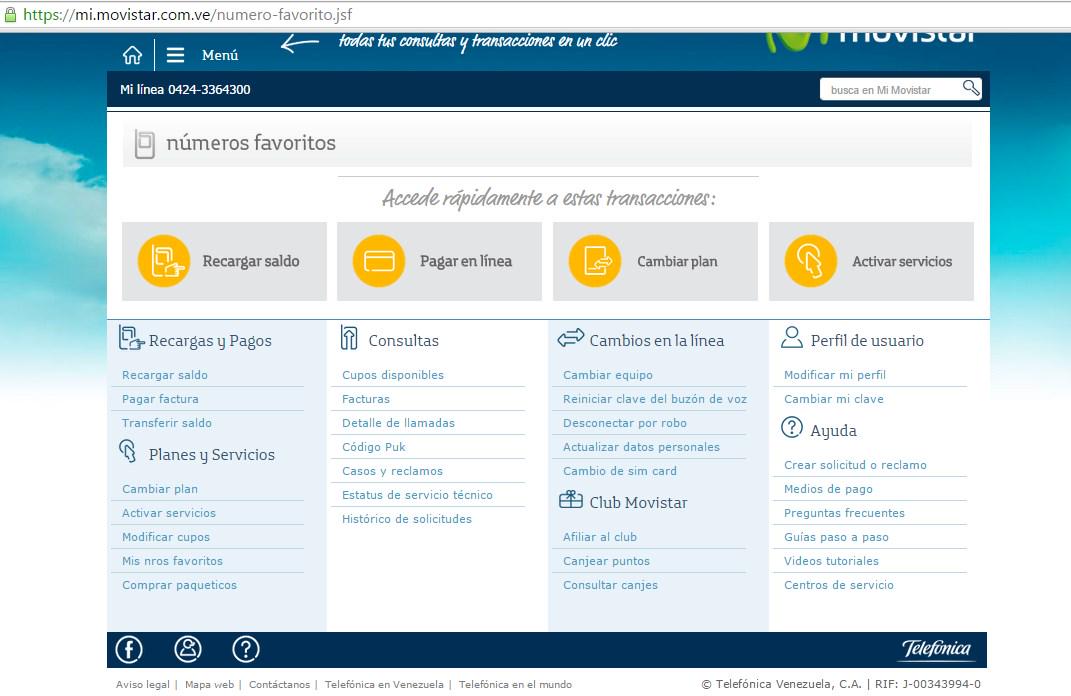The width and height of the screenshot is (1071, 696).
Task: Click the Cambiar plan yellow icon
Action: tap(595, 261)
